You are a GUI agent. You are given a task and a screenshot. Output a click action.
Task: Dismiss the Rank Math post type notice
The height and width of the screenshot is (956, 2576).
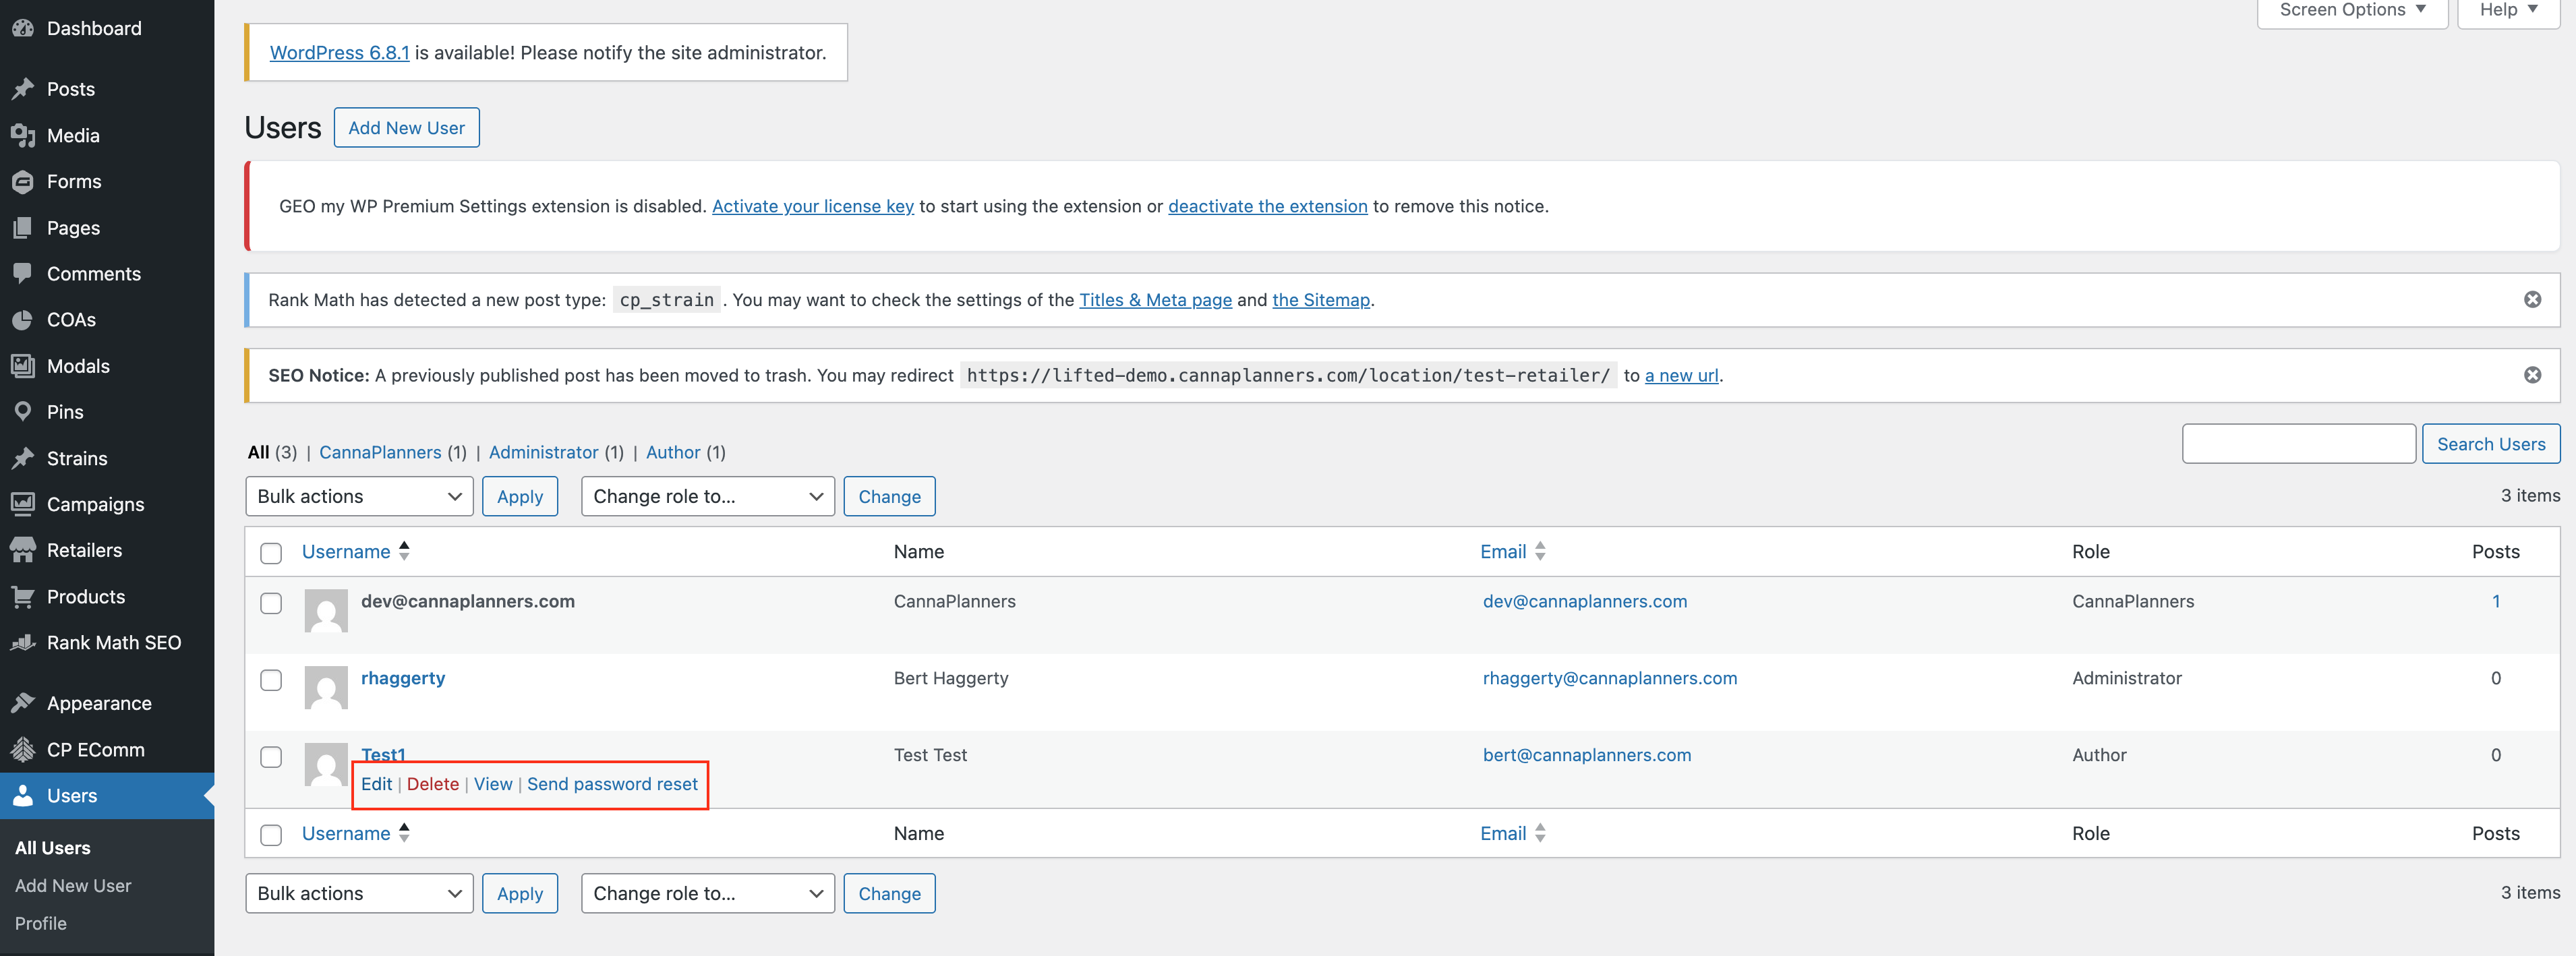pos(2532,300)
